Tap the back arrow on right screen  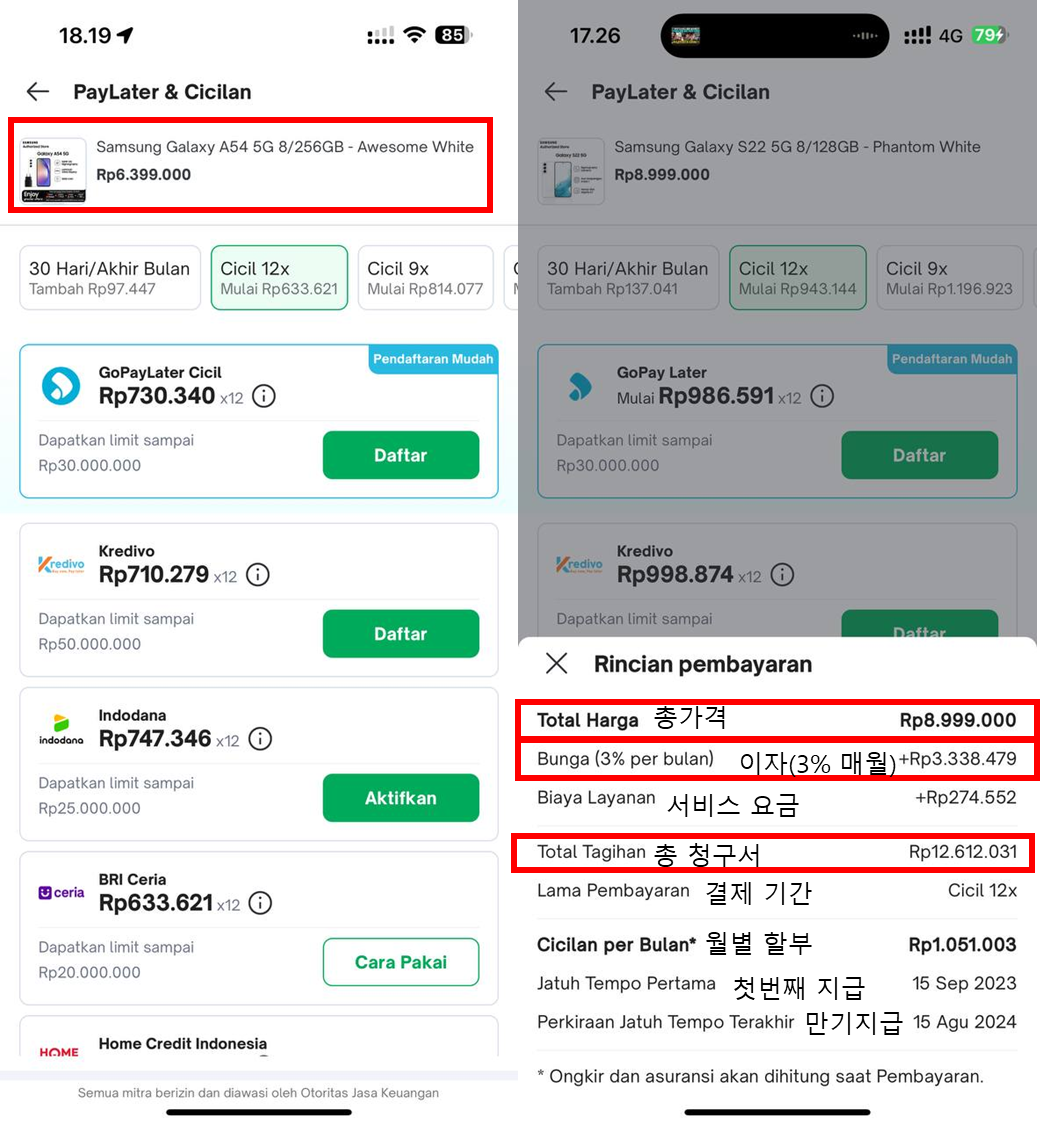coord(556,92)
